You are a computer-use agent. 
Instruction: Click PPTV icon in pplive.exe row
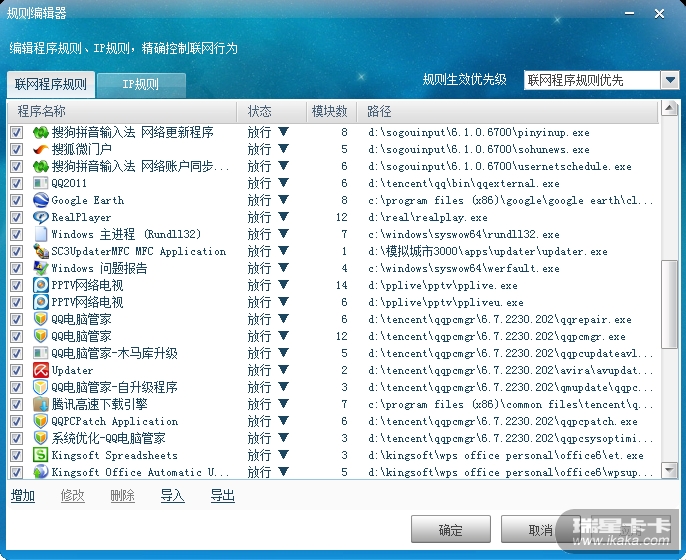41,285
